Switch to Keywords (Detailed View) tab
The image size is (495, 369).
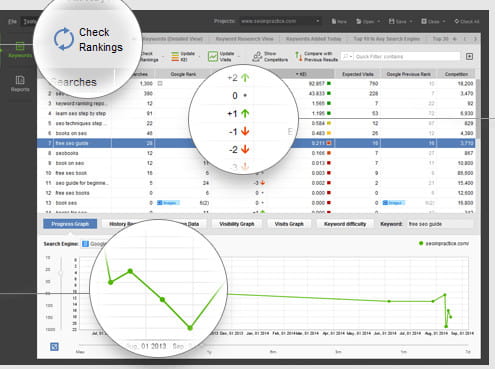point(172,39)
